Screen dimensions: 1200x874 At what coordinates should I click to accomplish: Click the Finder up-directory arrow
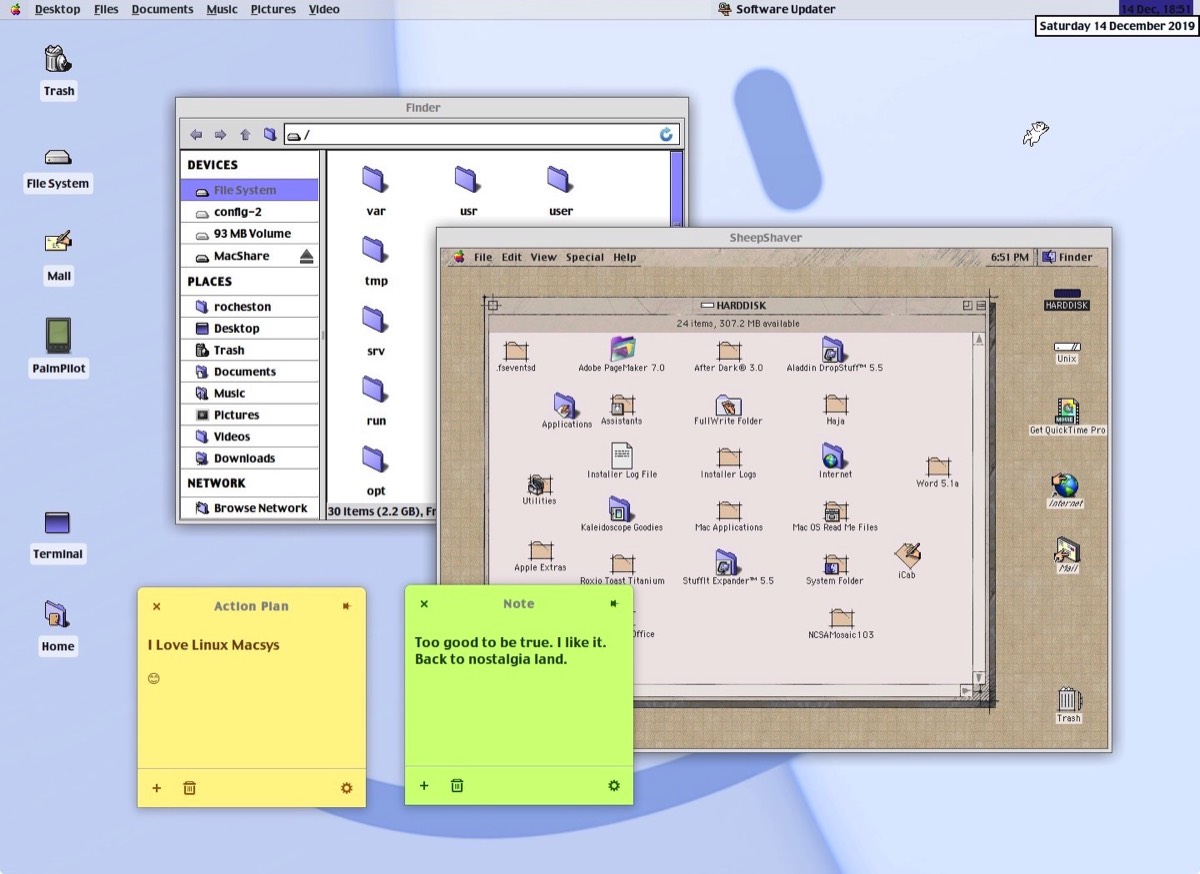pos(245,135)
